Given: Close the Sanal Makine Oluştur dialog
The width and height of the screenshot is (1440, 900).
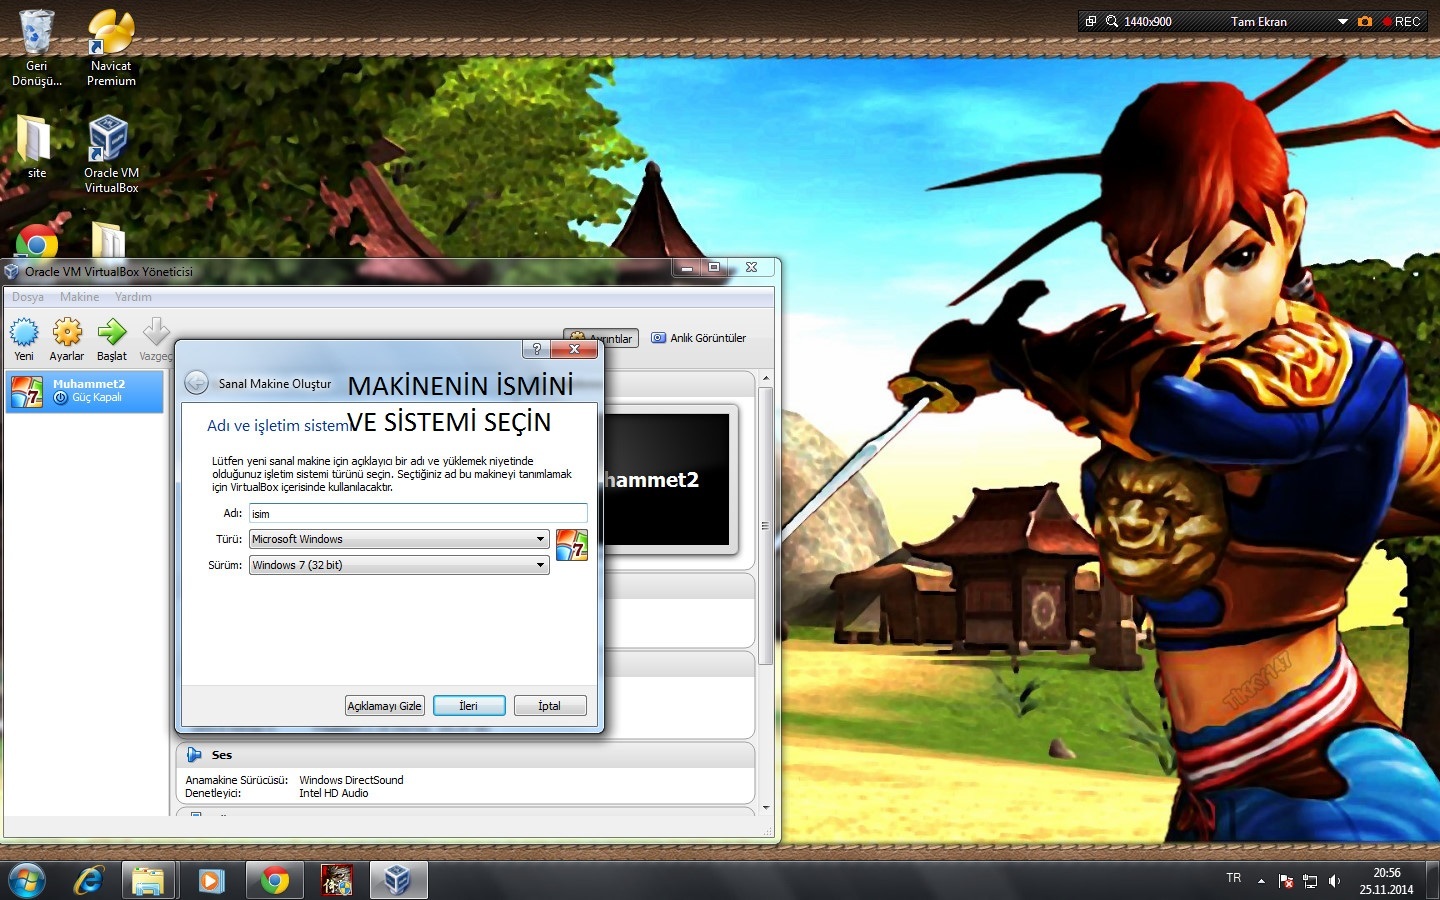Looking at the screenshot, I should (x=574, y=349).
